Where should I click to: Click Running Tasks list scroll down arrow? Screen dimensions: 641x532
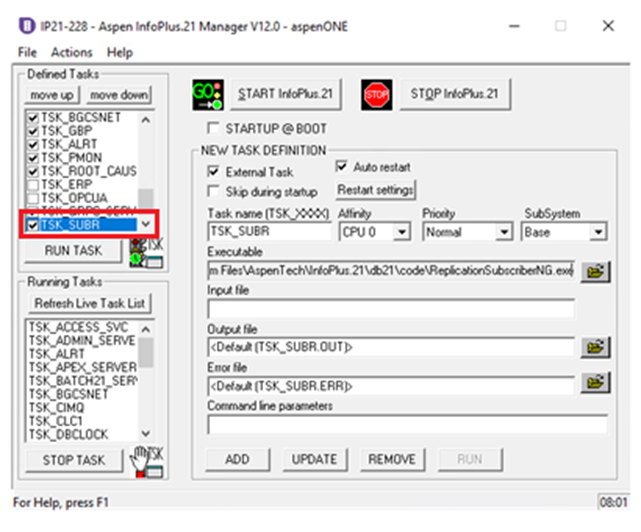146,433
